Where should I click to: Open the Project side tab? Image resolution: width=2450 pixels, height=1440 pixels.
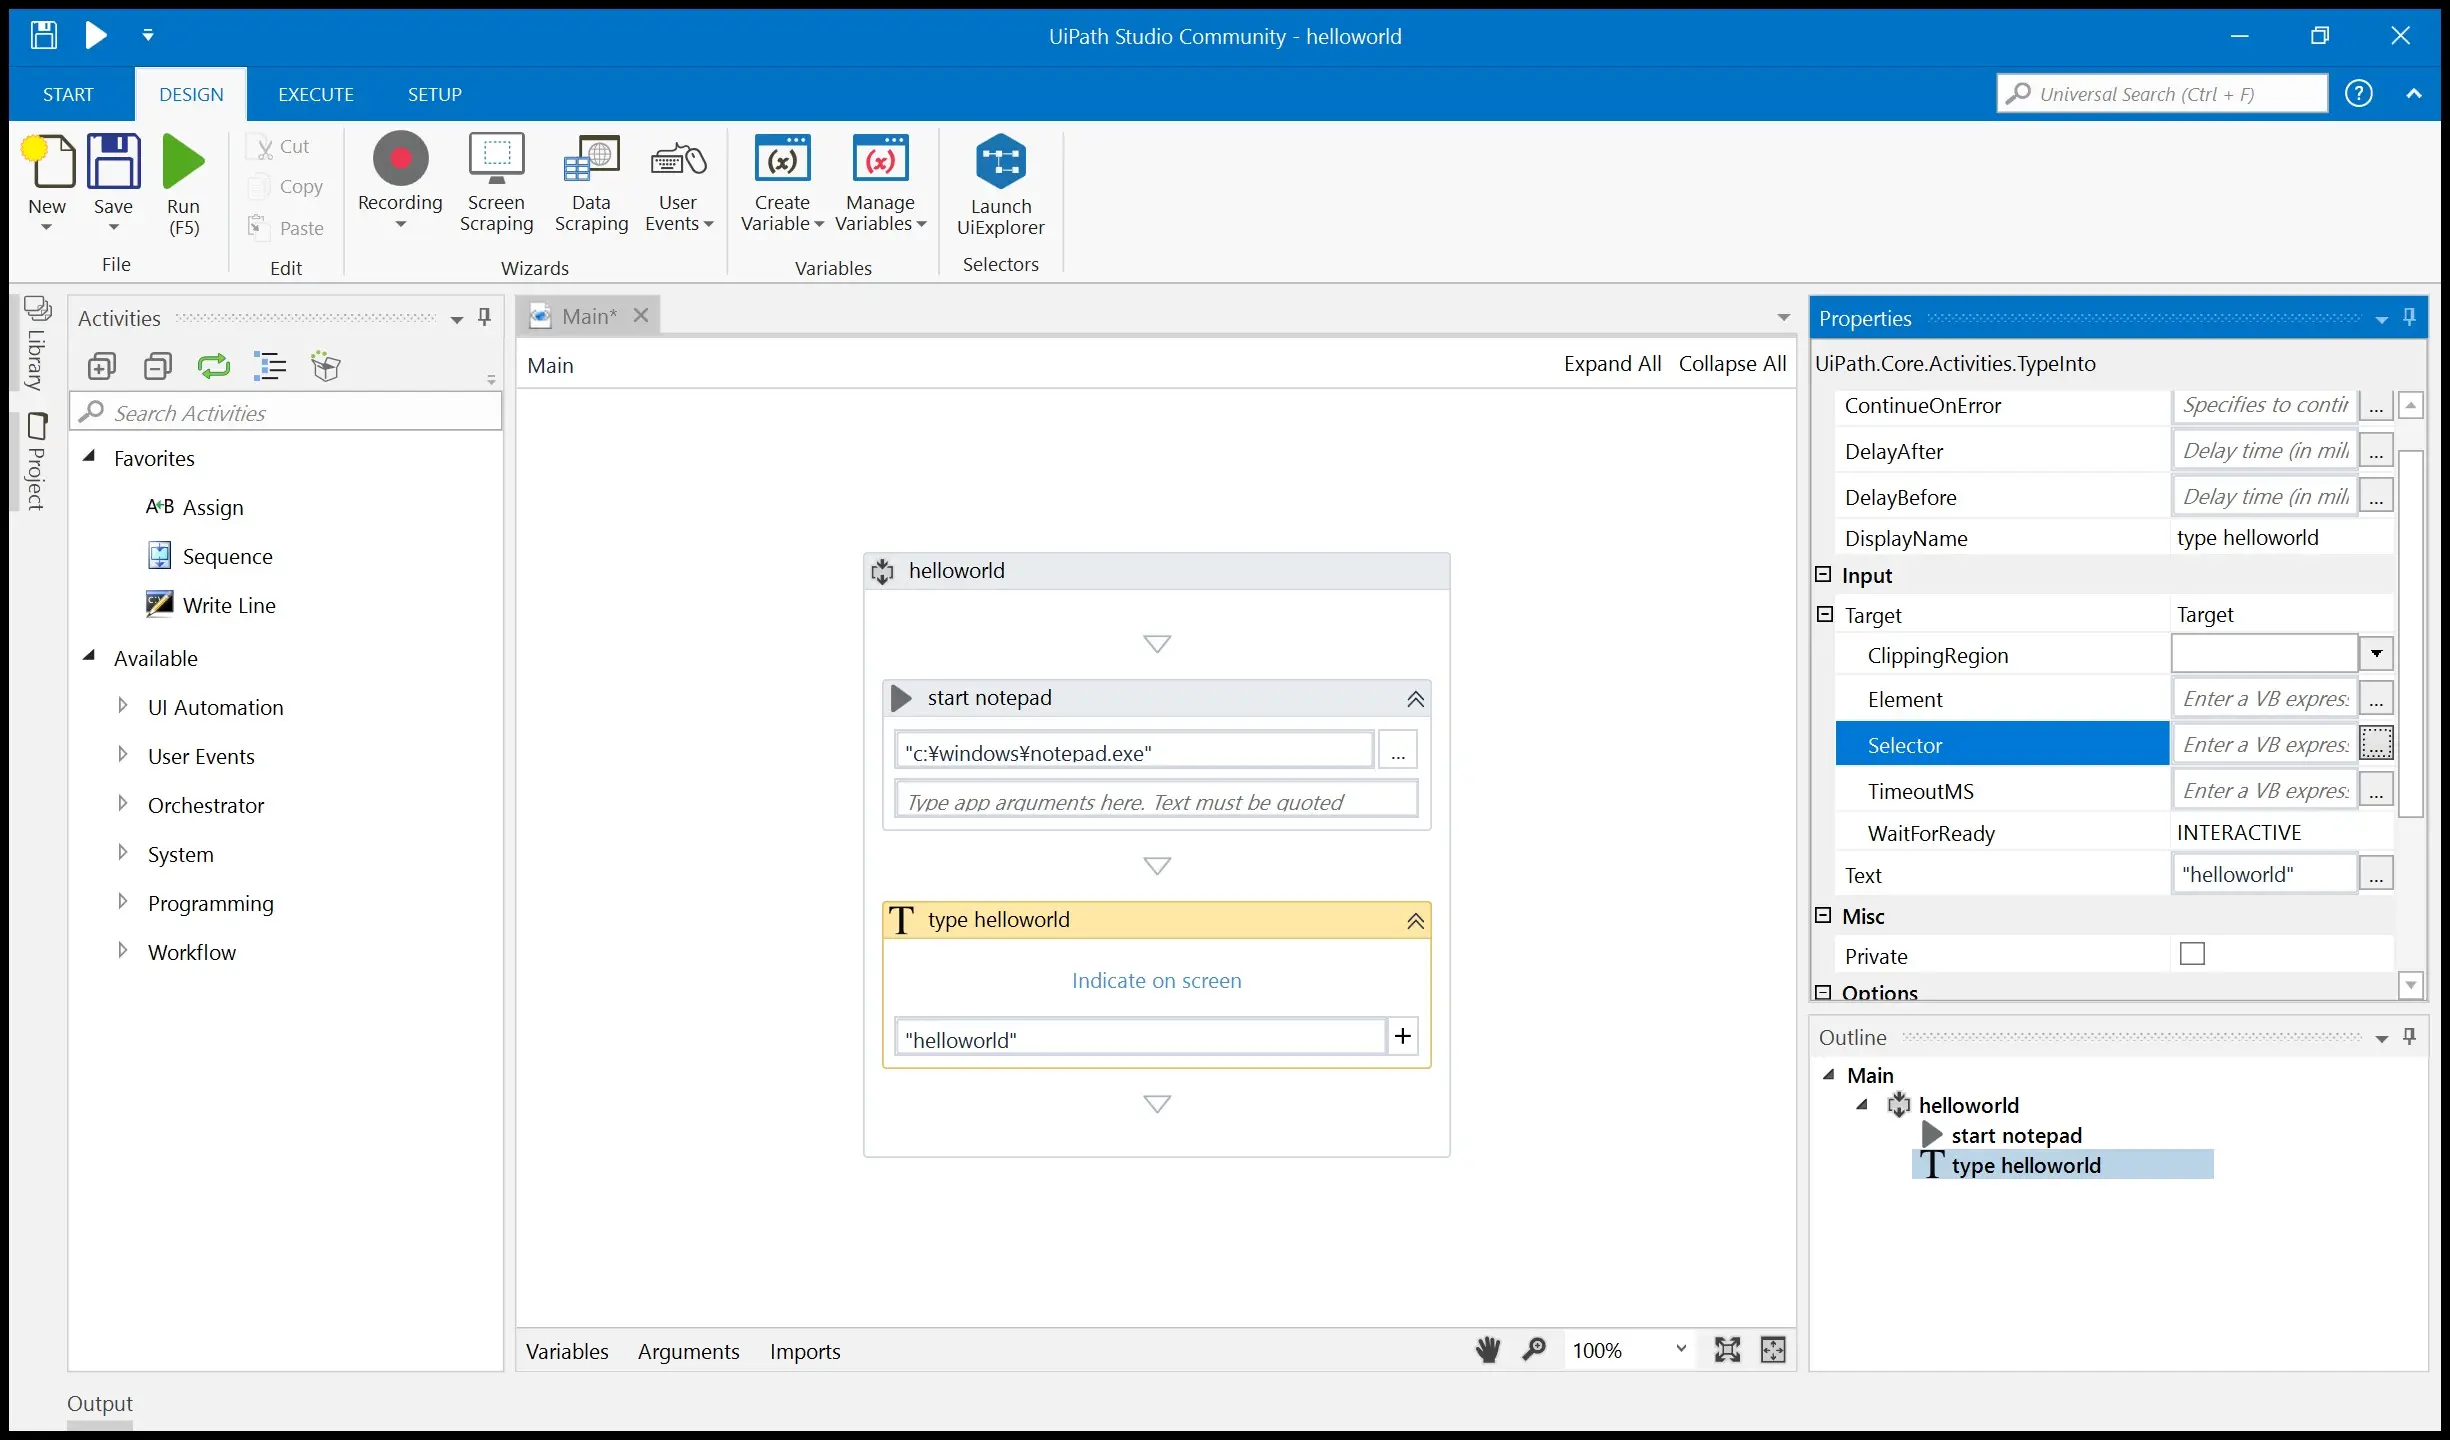coord(37,462)
